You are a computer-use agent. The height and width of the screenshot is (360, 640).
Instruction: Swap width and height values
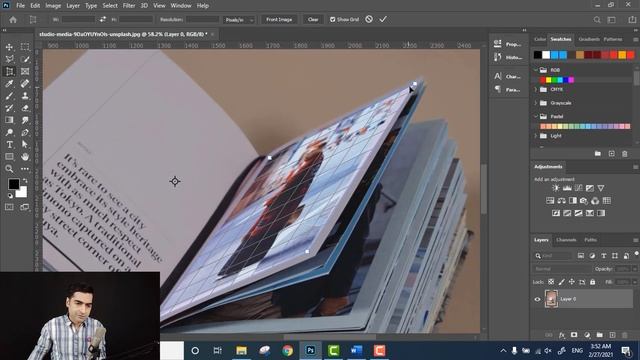pos(103,19)
